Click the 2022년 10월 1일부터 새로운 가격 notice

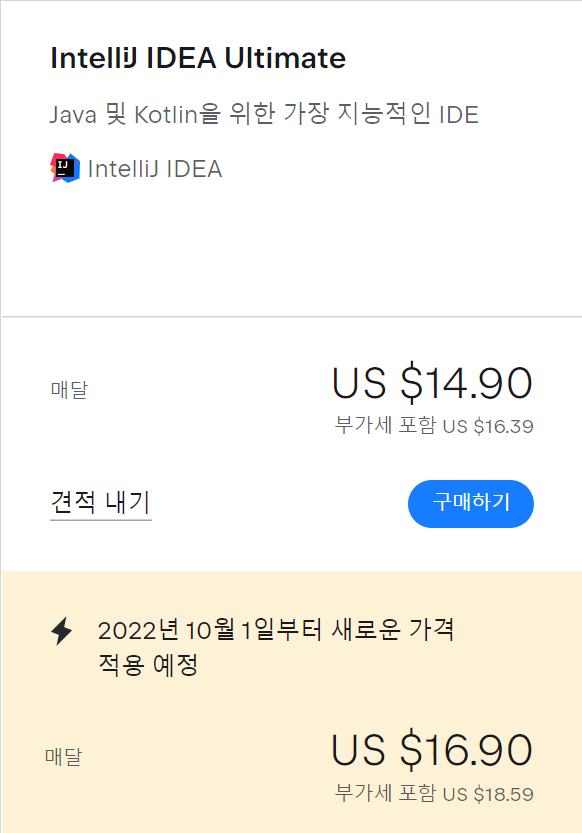276,630
